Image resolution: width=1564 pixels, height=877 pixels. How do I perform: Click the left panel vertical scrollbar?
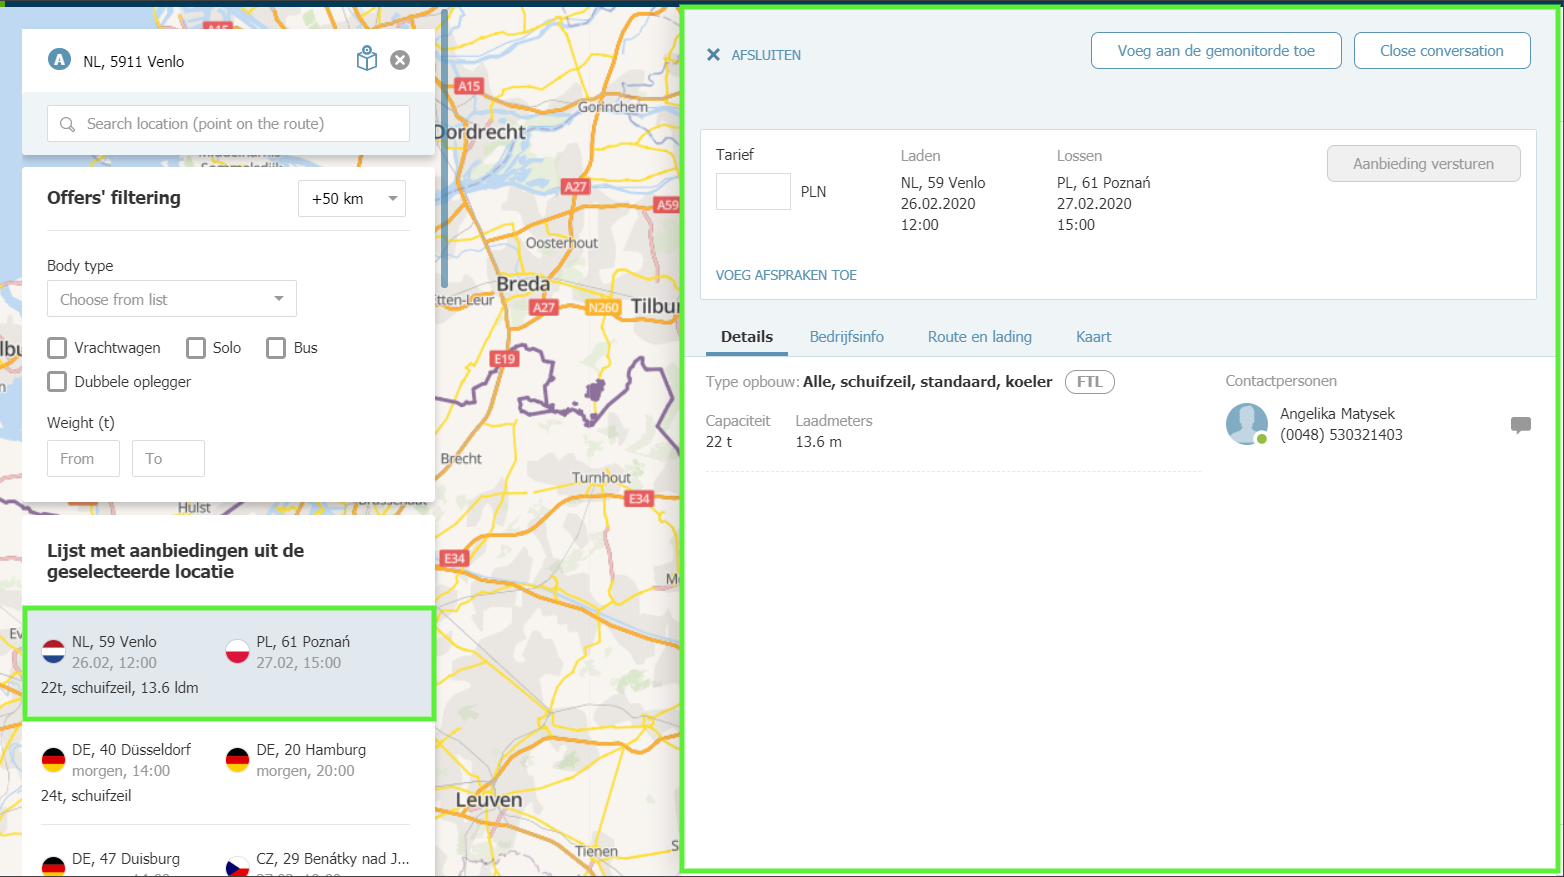click(x=444, y=150)
